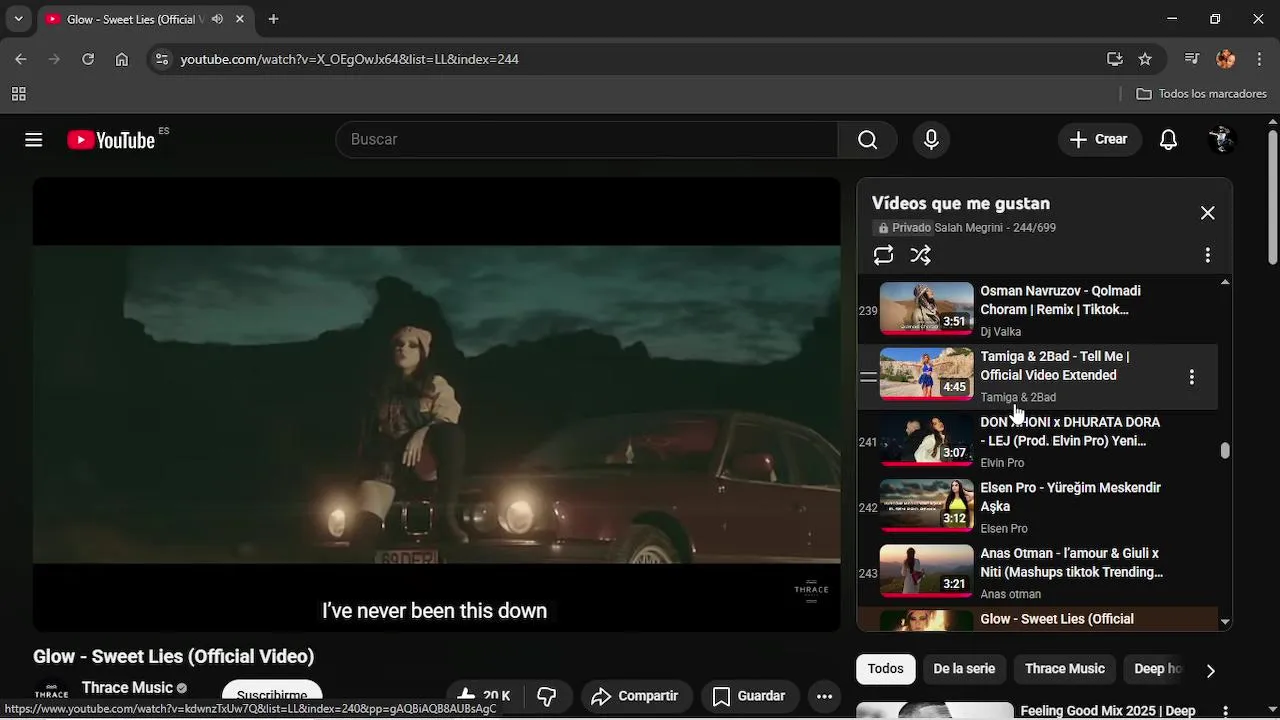
Task: Open tab search dropdown
Action: tap(18, 19)
